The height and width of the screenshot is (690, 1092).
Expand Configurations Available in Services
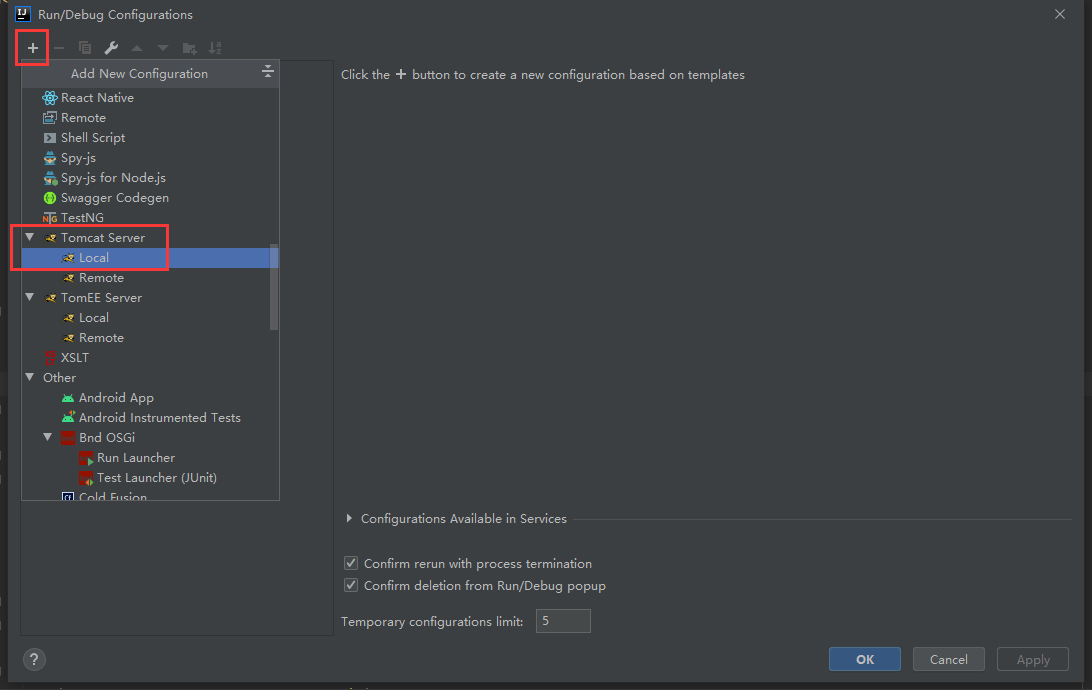click(349, 518)
